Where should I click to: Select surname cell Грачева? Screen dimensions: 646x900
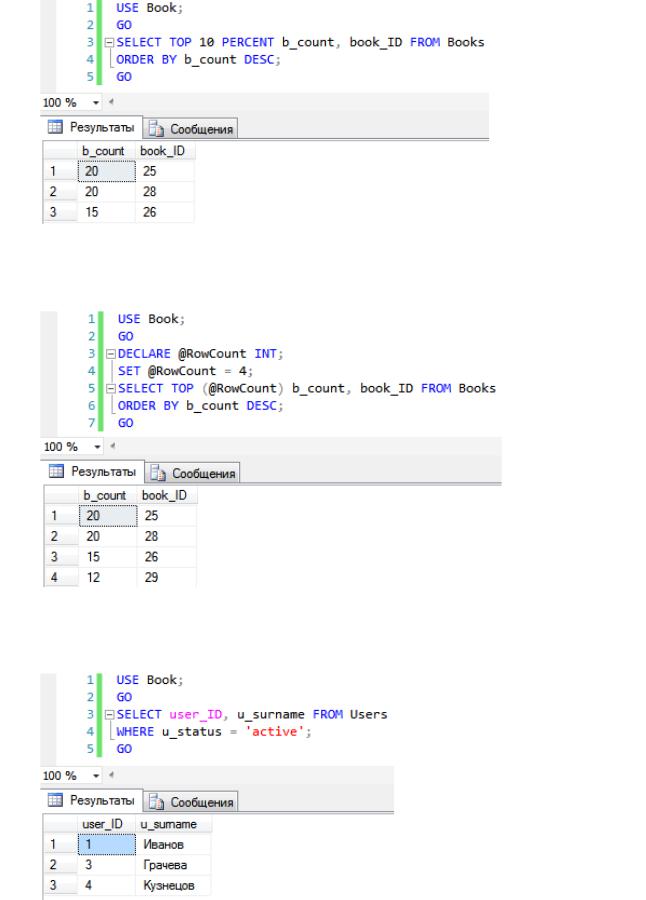tap(173, 865)
